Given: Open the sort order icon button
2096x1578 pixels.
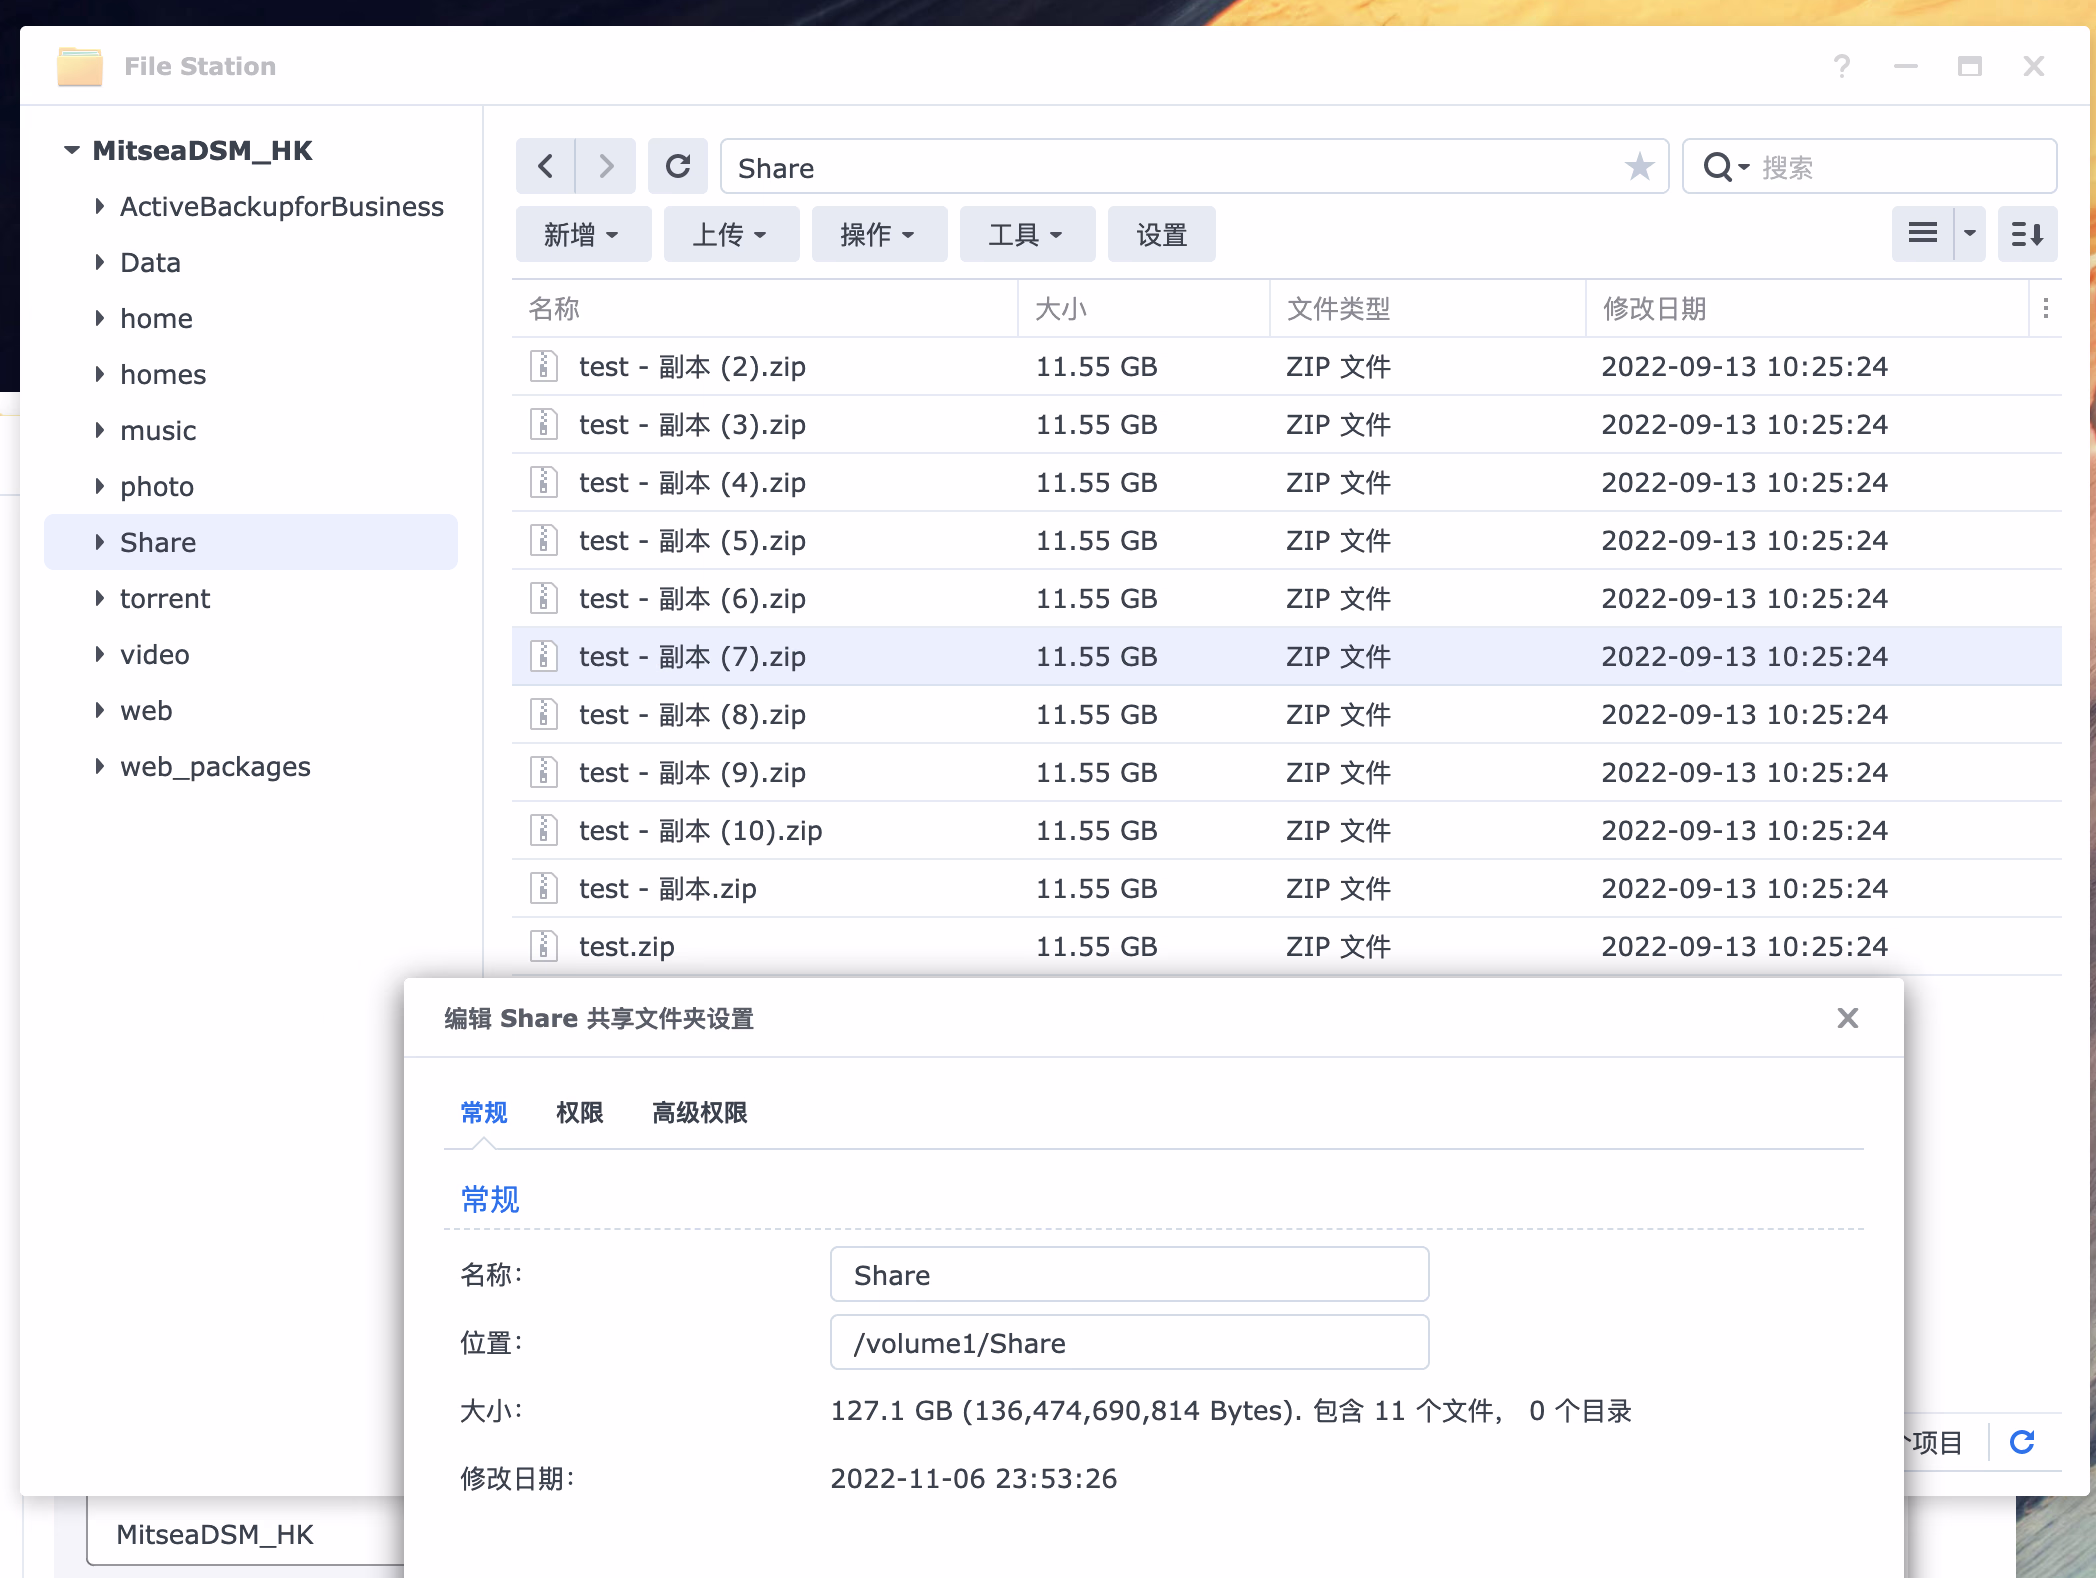Looking at the screenshot, I should pos(2027,234).
